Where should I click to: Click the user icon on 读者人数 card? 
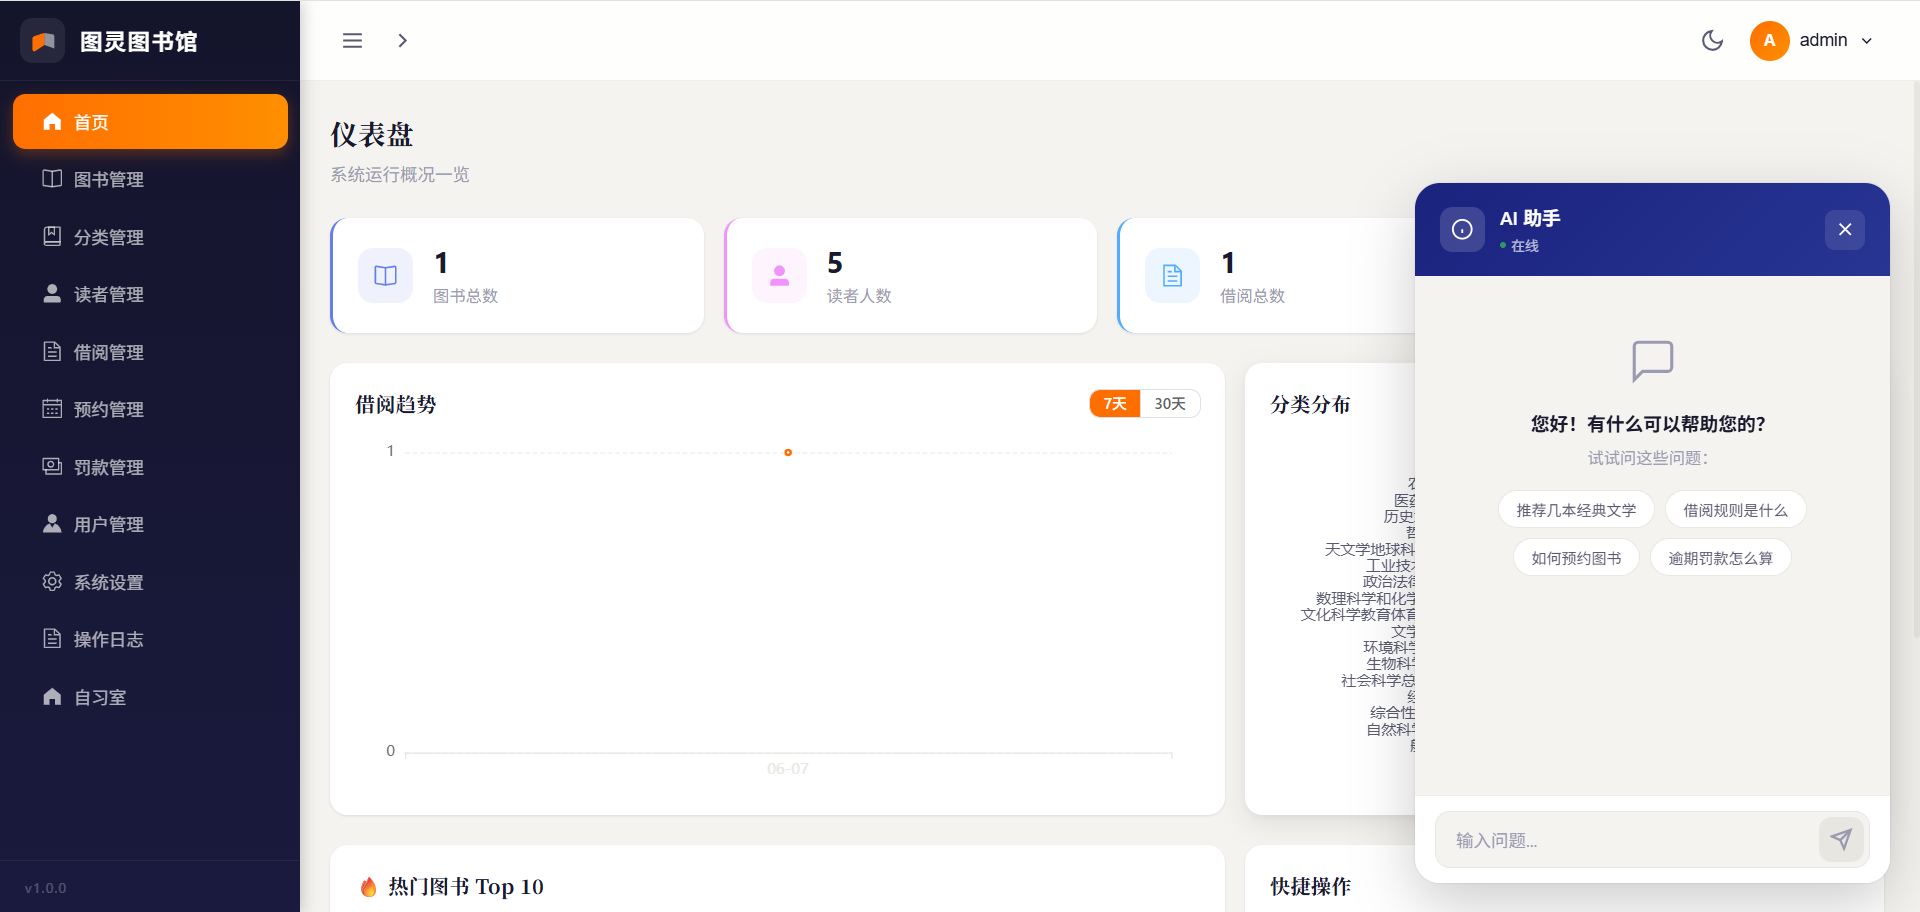(x=779, y=275)
